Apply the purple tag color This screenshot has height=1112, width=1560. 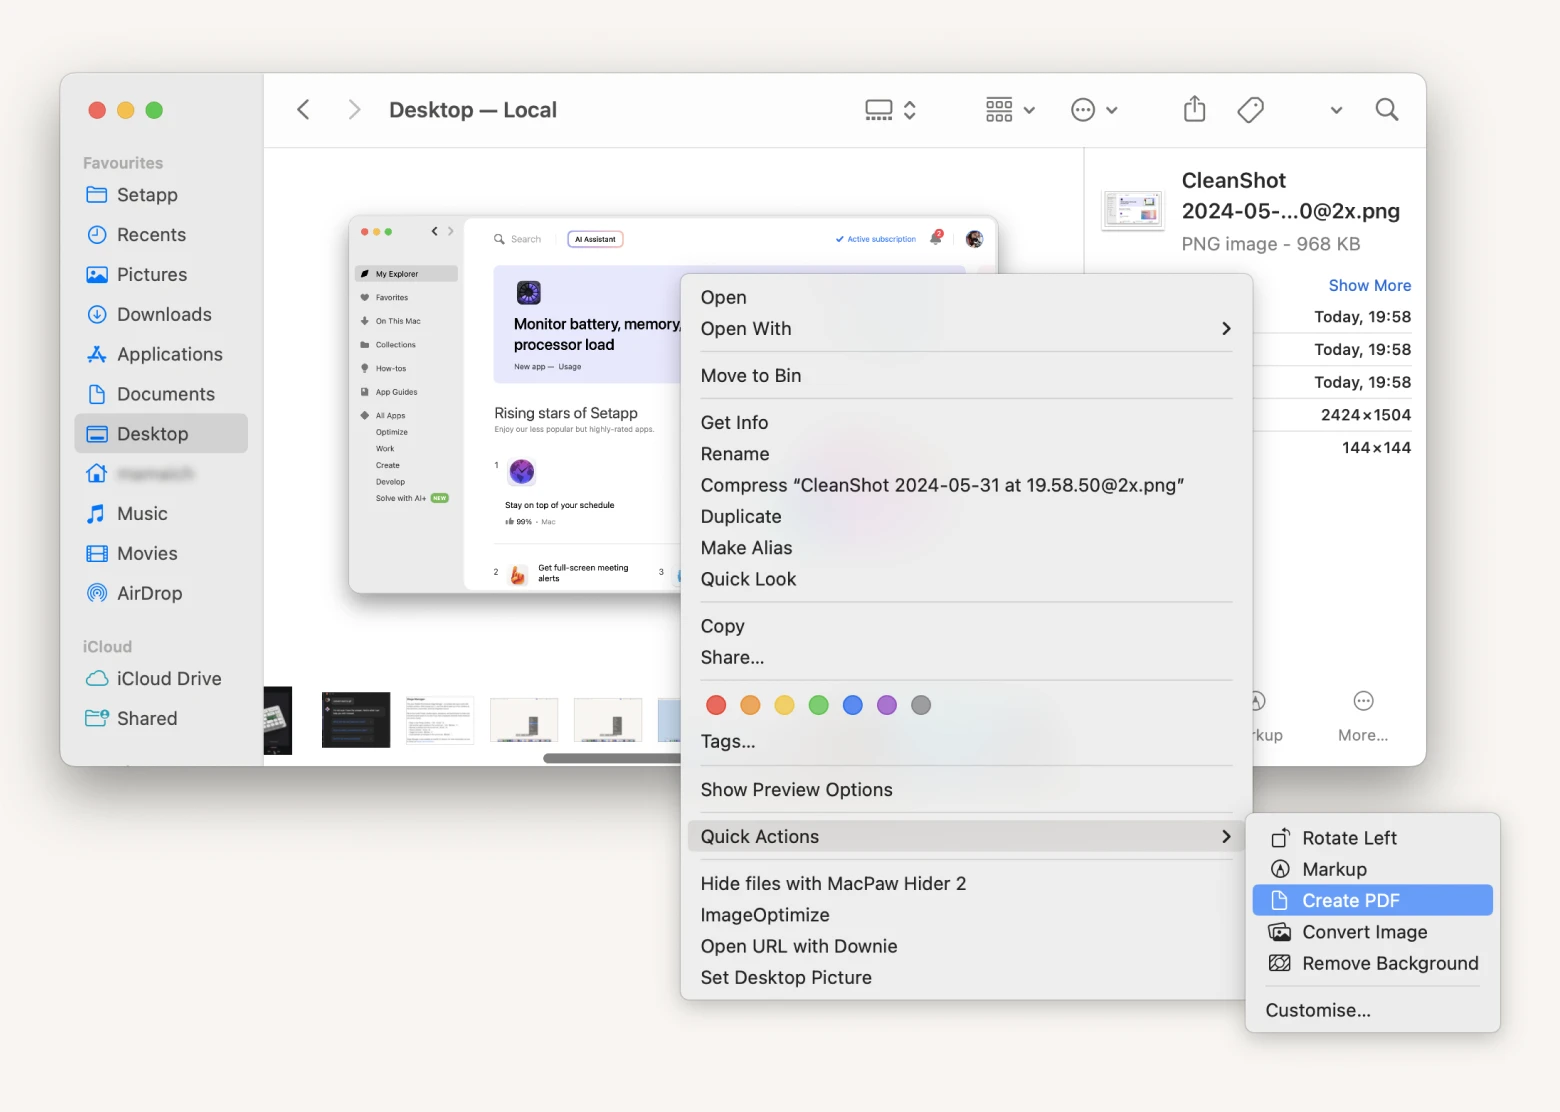(887, 705)
